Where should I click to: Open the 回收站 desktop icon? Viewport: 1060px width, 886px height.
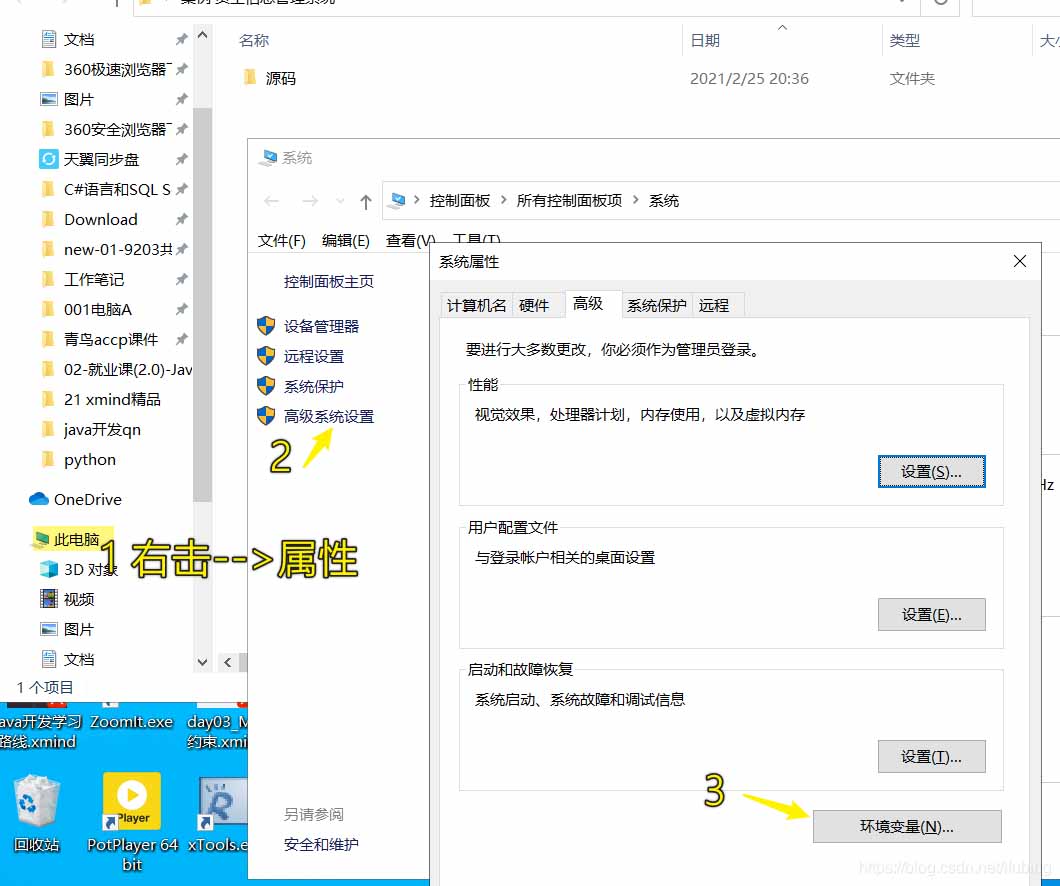tap(37, 814)
